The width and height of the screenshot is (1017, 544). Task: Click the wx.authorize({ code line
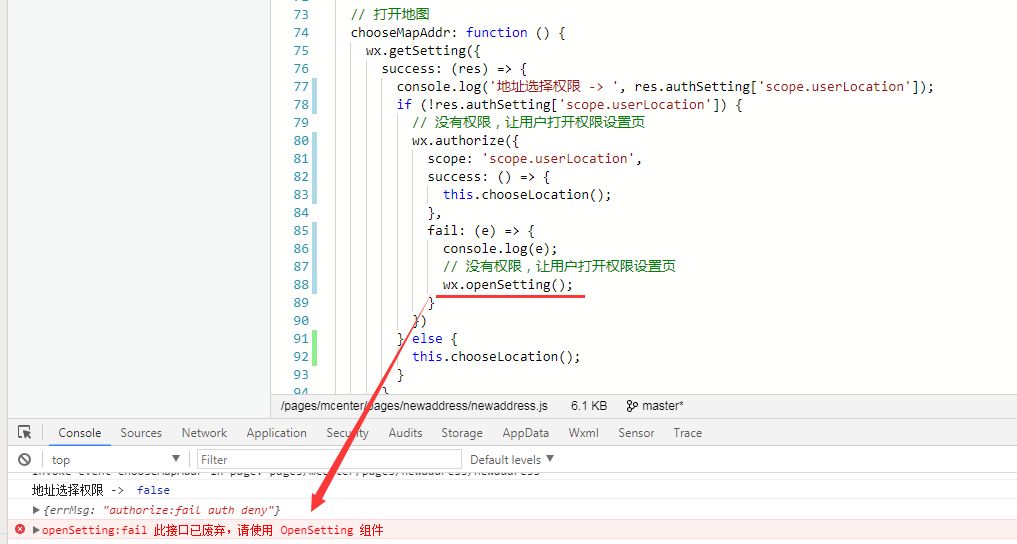pyautogui.click(x=466, y=140)
